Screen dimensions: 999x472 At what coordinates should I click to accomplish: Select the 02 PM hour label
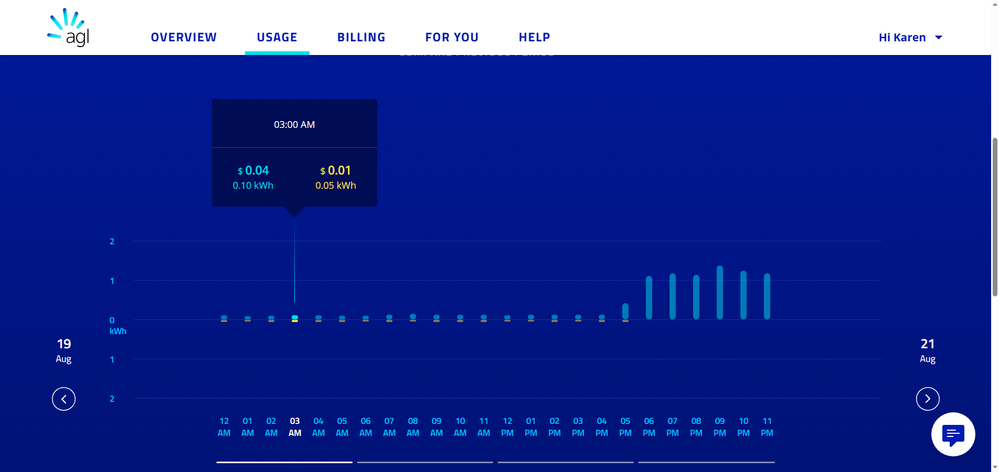[554, 427]
